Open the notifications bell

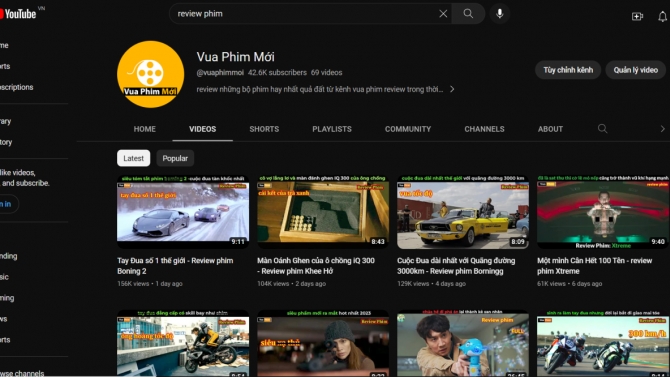tap(662, 16)
